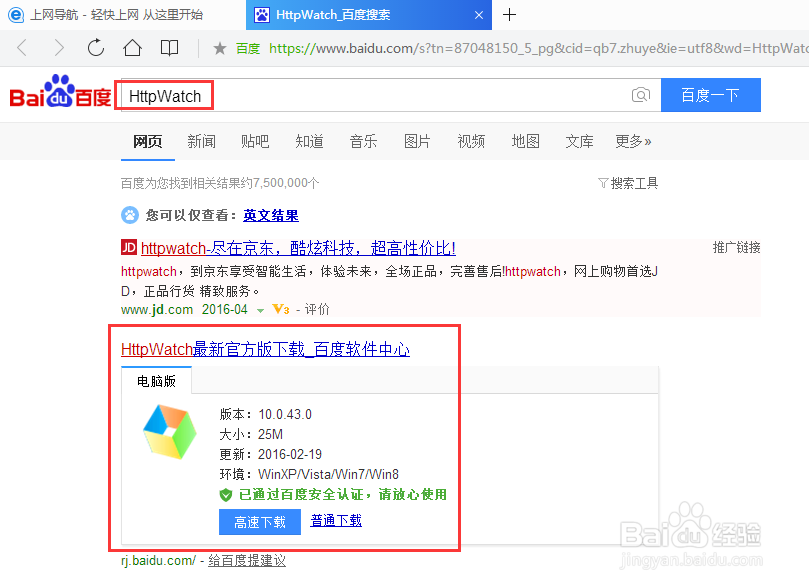Click the JD icon beside the ad result

(128, 247)
